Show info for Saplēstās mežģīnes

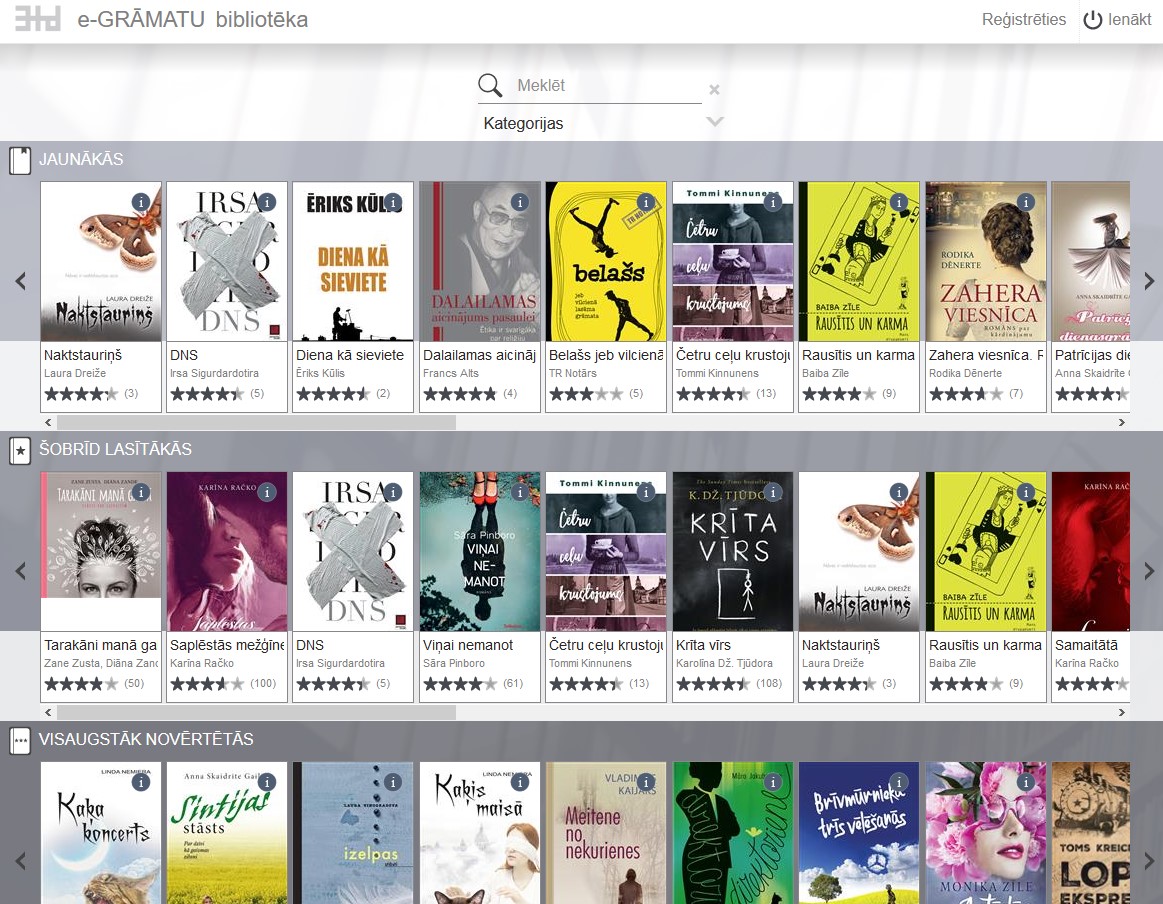click(x=267, y=492)
